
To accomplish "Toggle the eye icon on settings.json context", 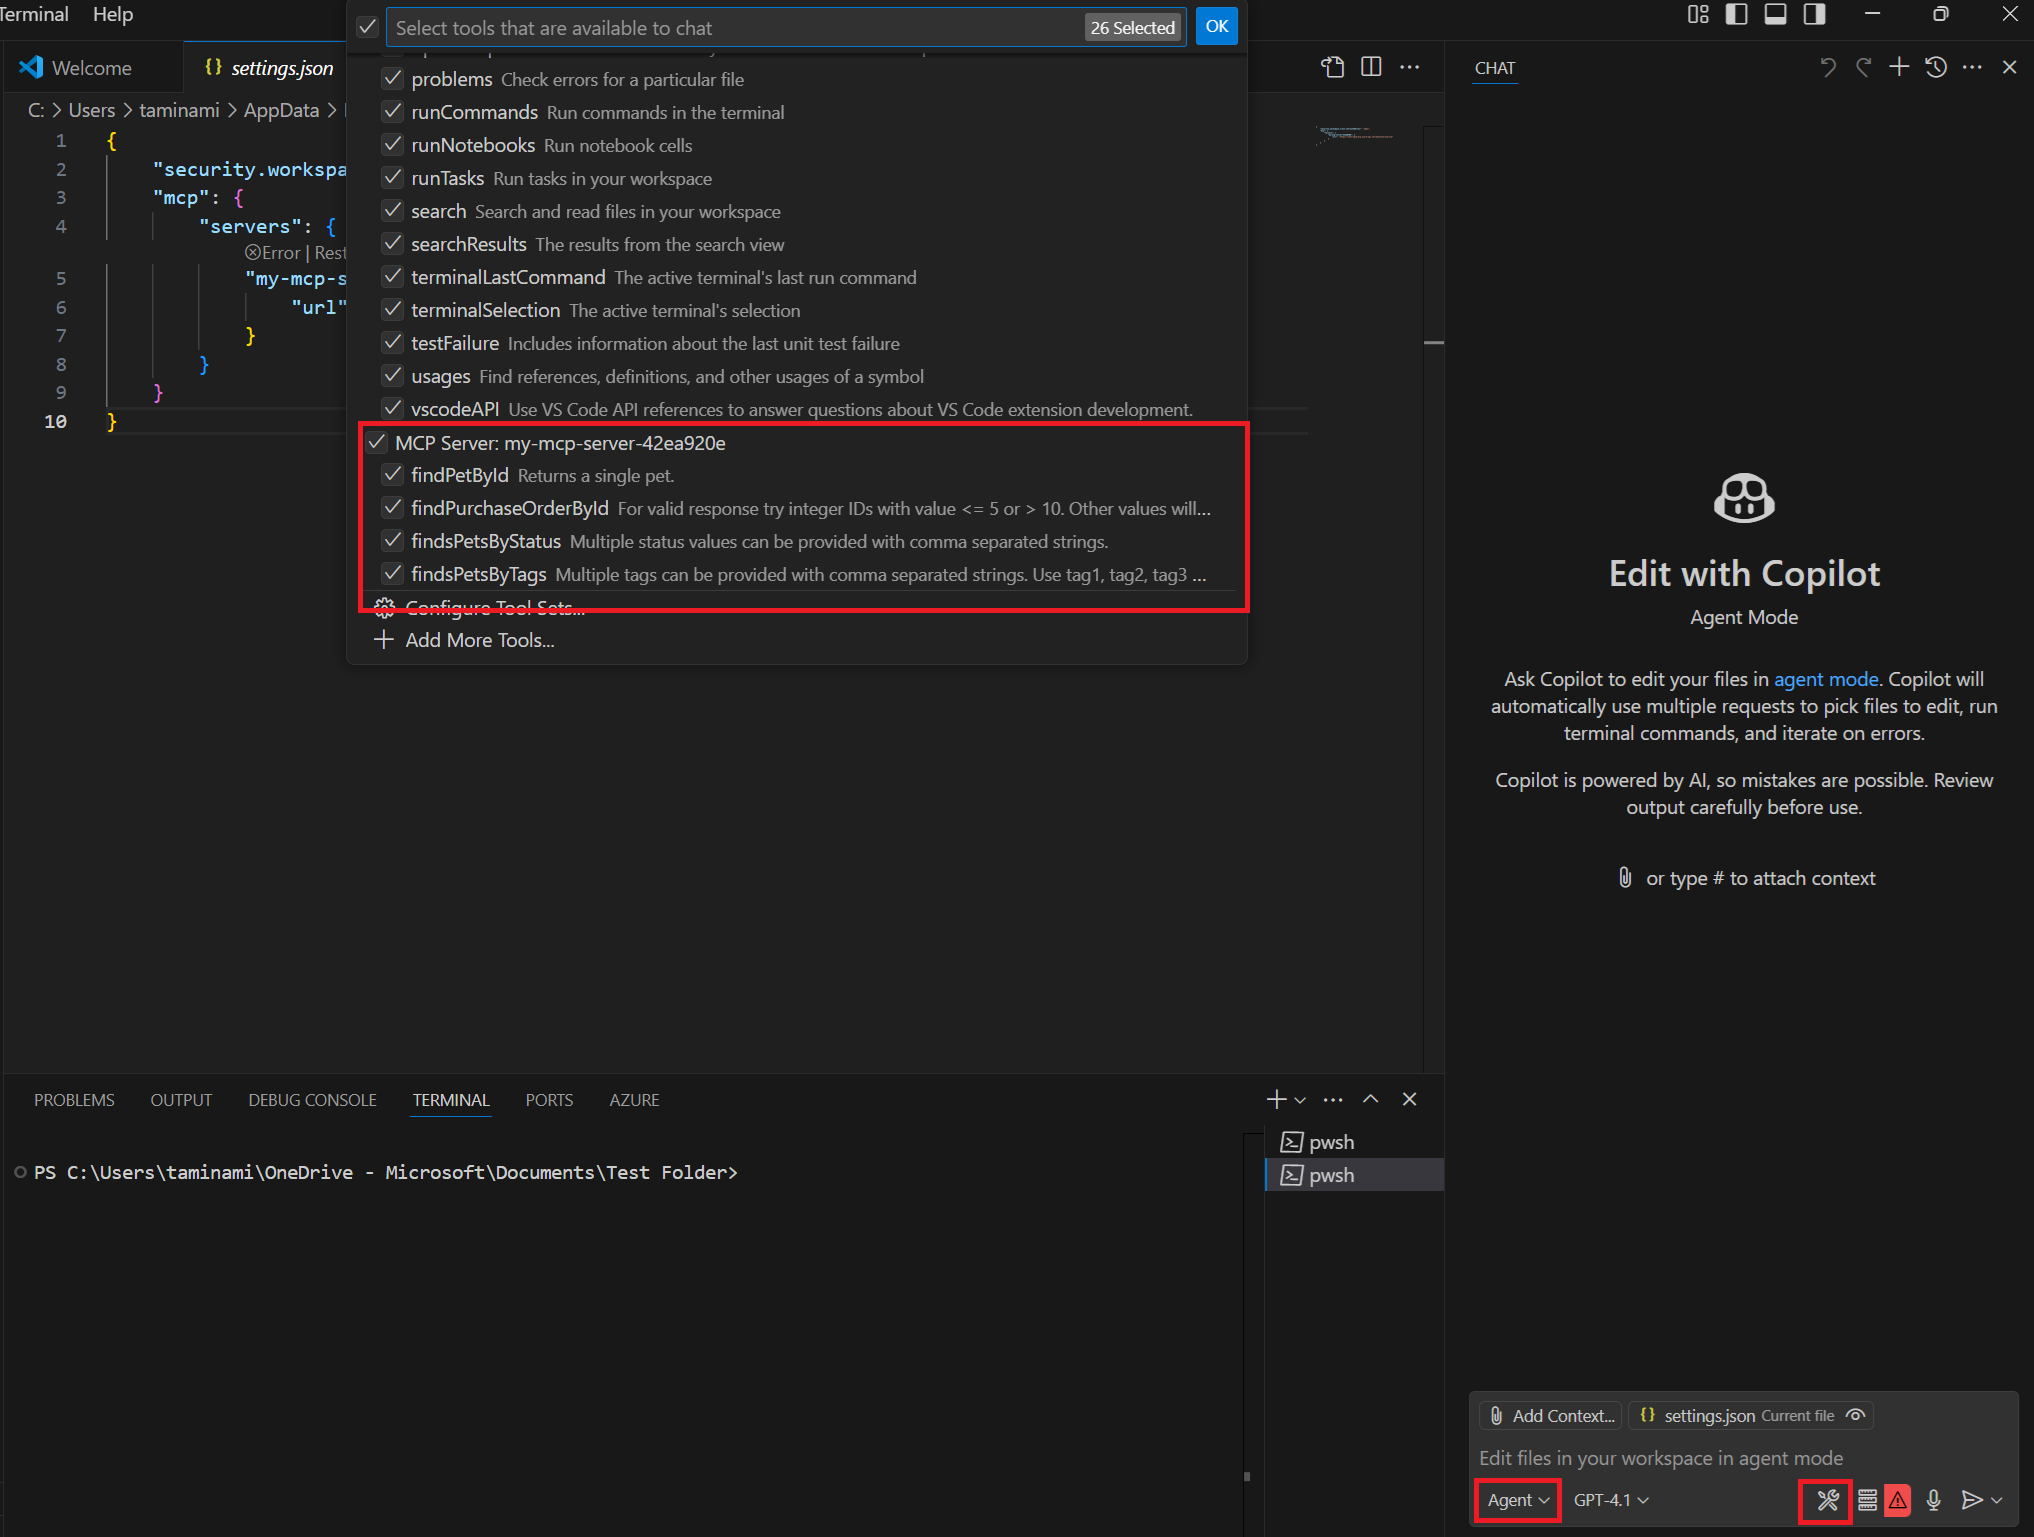I will [1855, 1415].
